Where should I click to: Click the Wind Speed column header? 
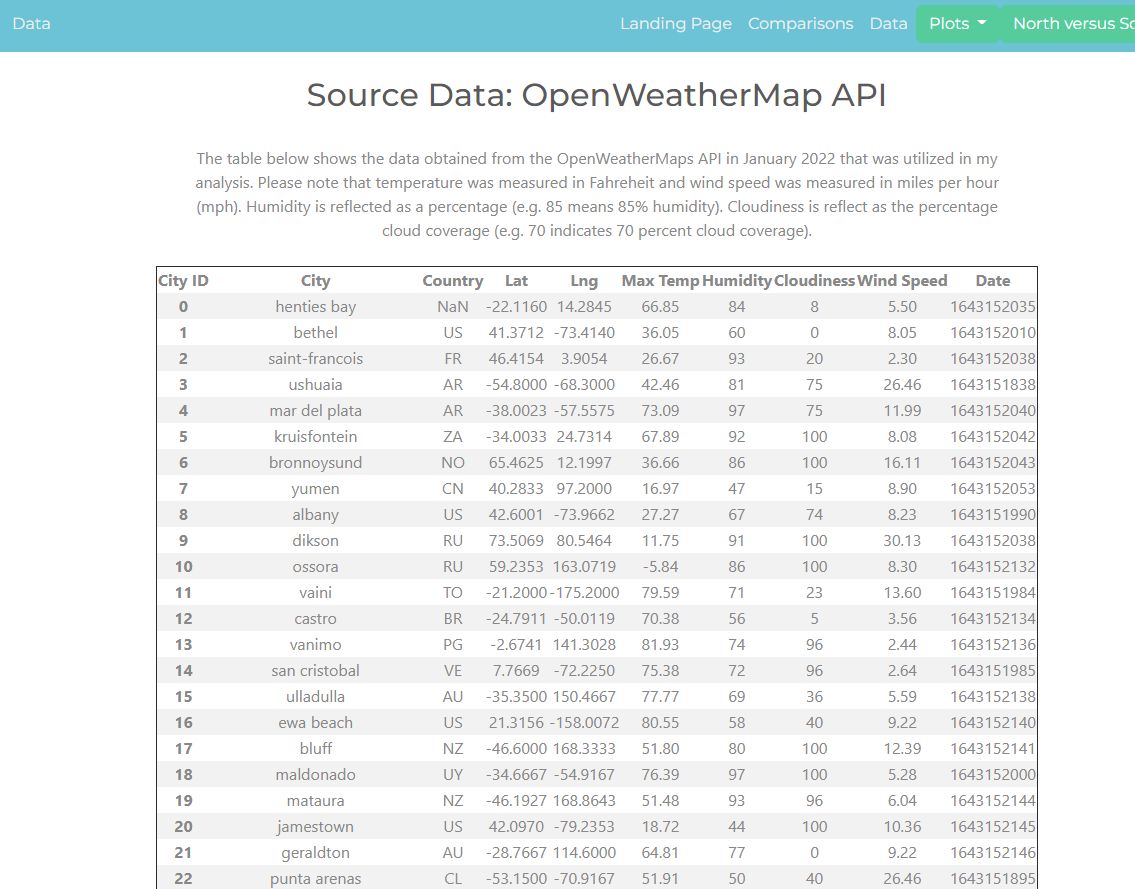903,280
